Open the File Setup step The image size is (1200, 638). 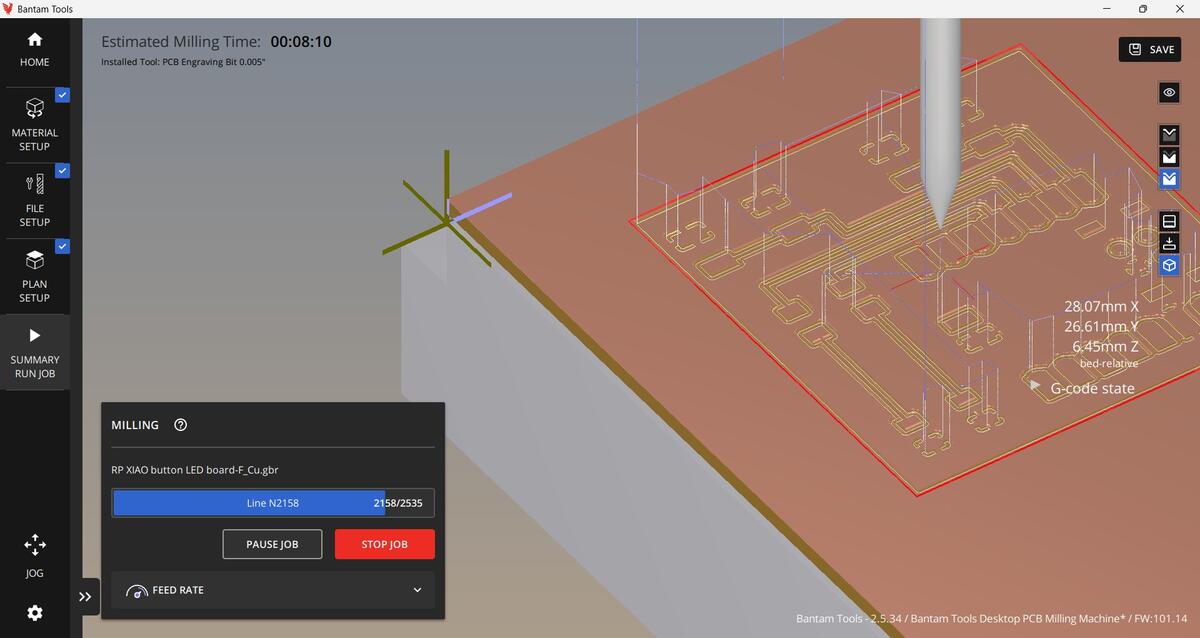(x=35, y=200)
